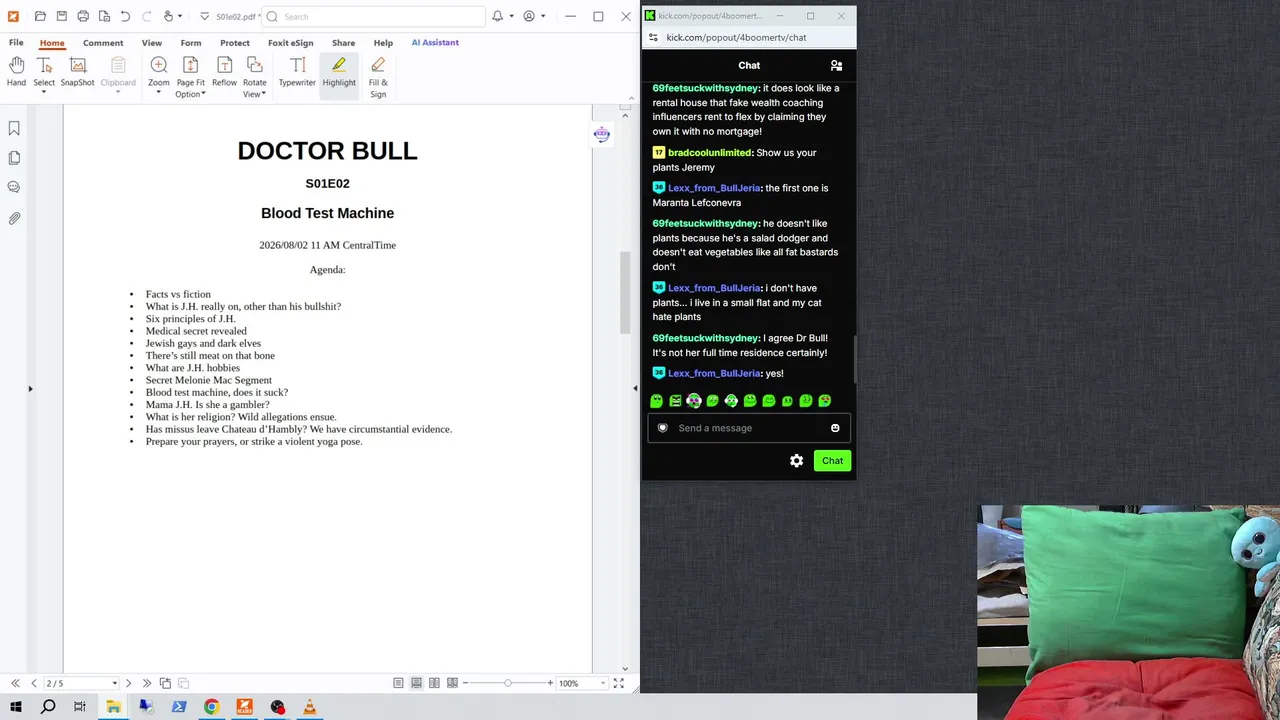Switch to the Protect tab
This screenshot has height=720, width=1280.
pos(235,43)
